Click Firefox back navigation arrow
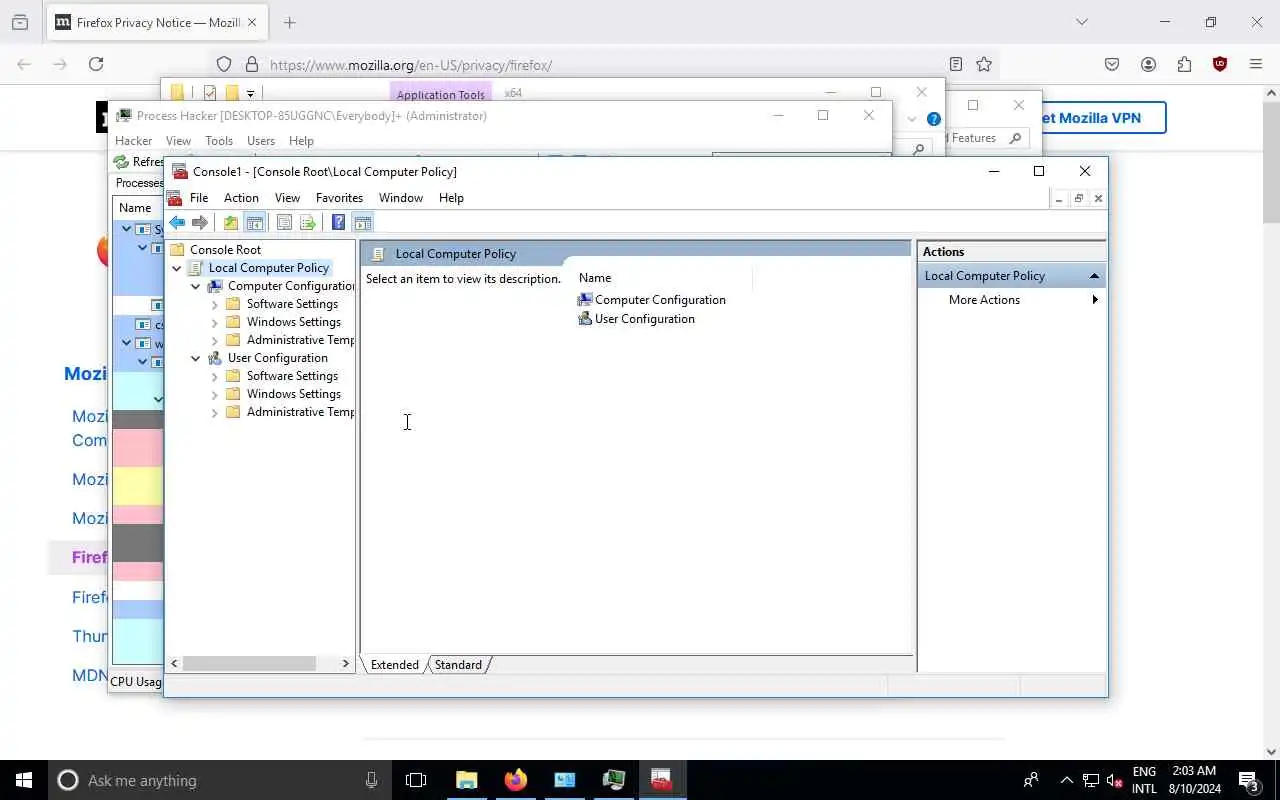The width and height of the screenshot is (1280, 800). point(24,64)
